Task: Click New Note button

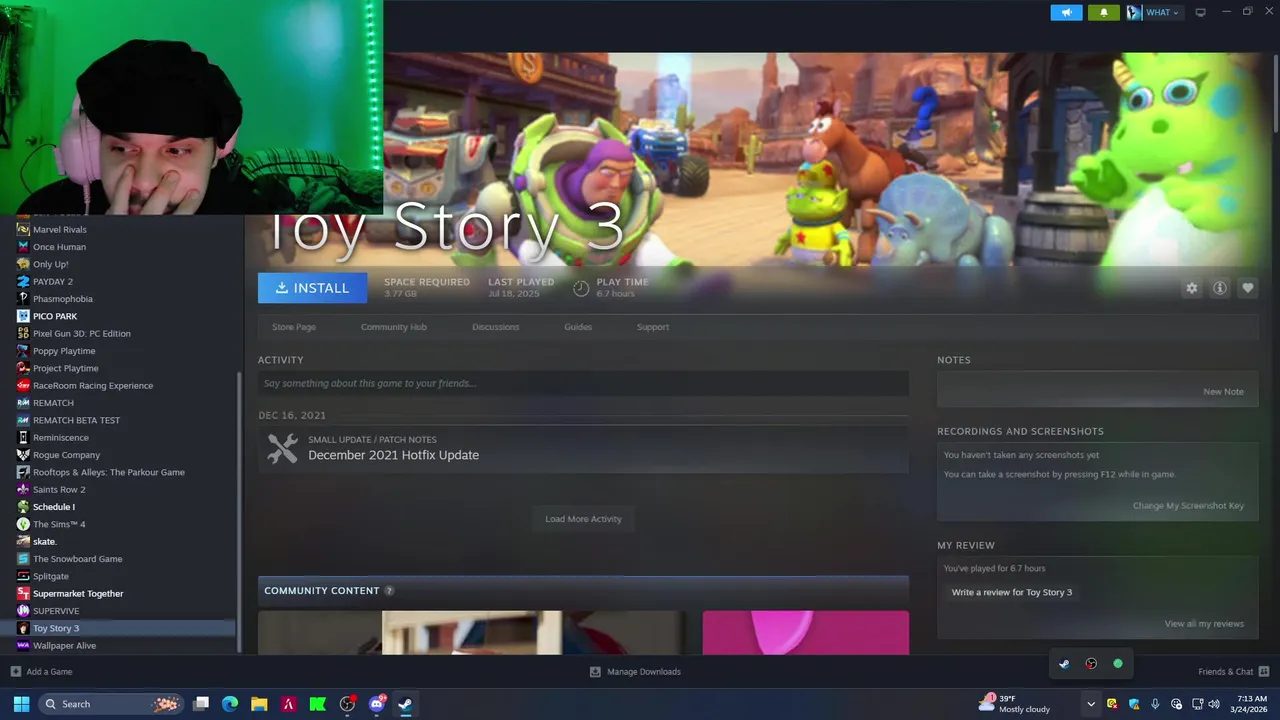Action: (1223, 392)
